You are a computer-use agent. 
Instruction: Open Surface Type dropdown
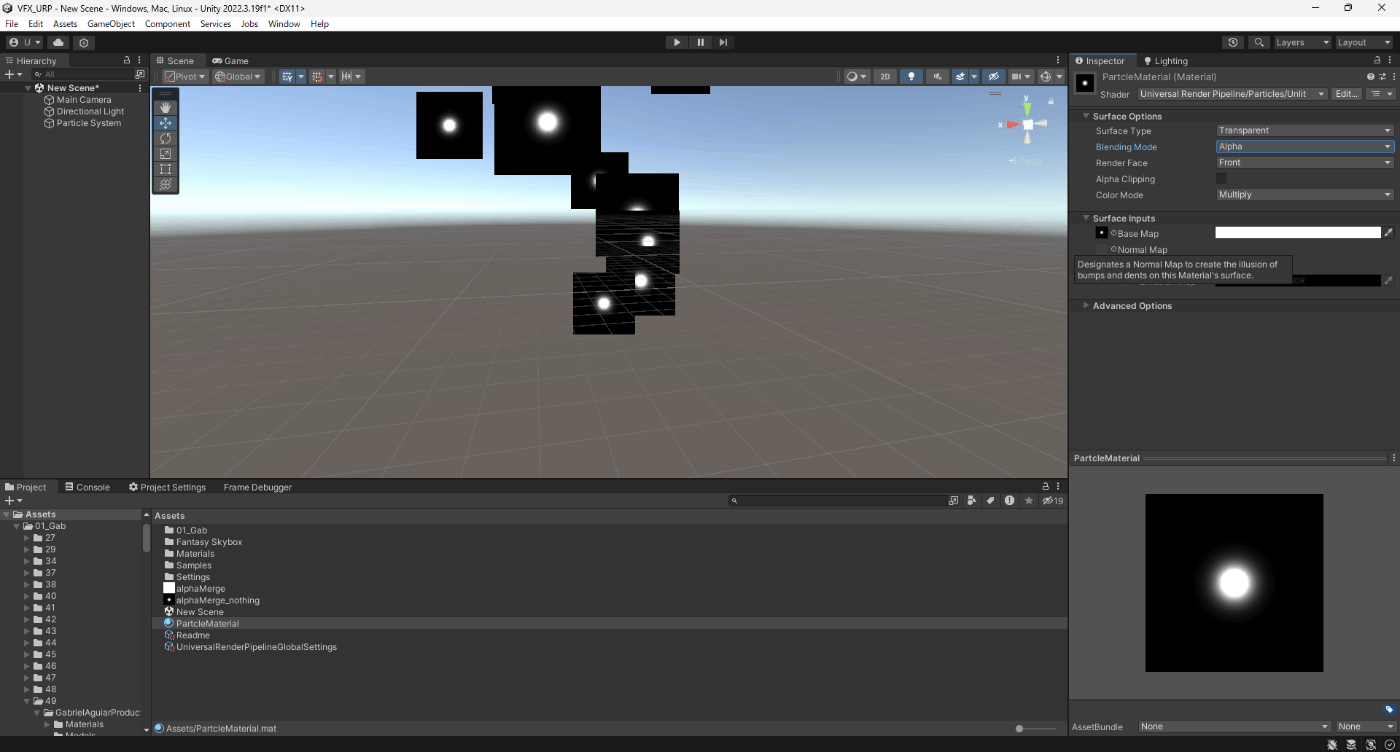1304,130
